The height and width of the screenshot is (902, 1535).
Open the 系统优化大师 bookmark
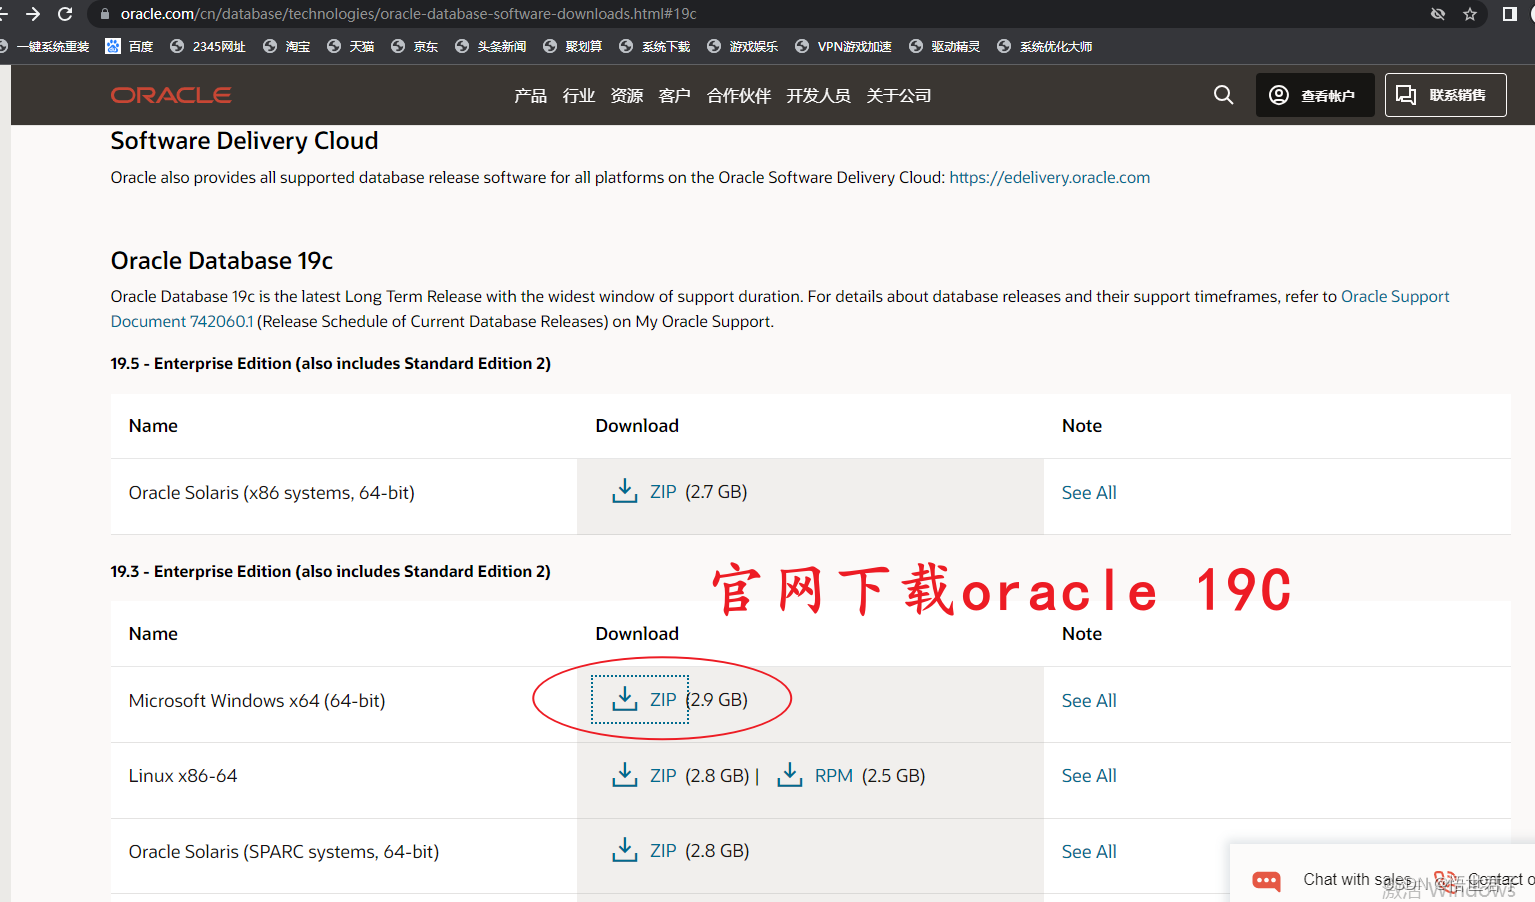pos(1045,46)
